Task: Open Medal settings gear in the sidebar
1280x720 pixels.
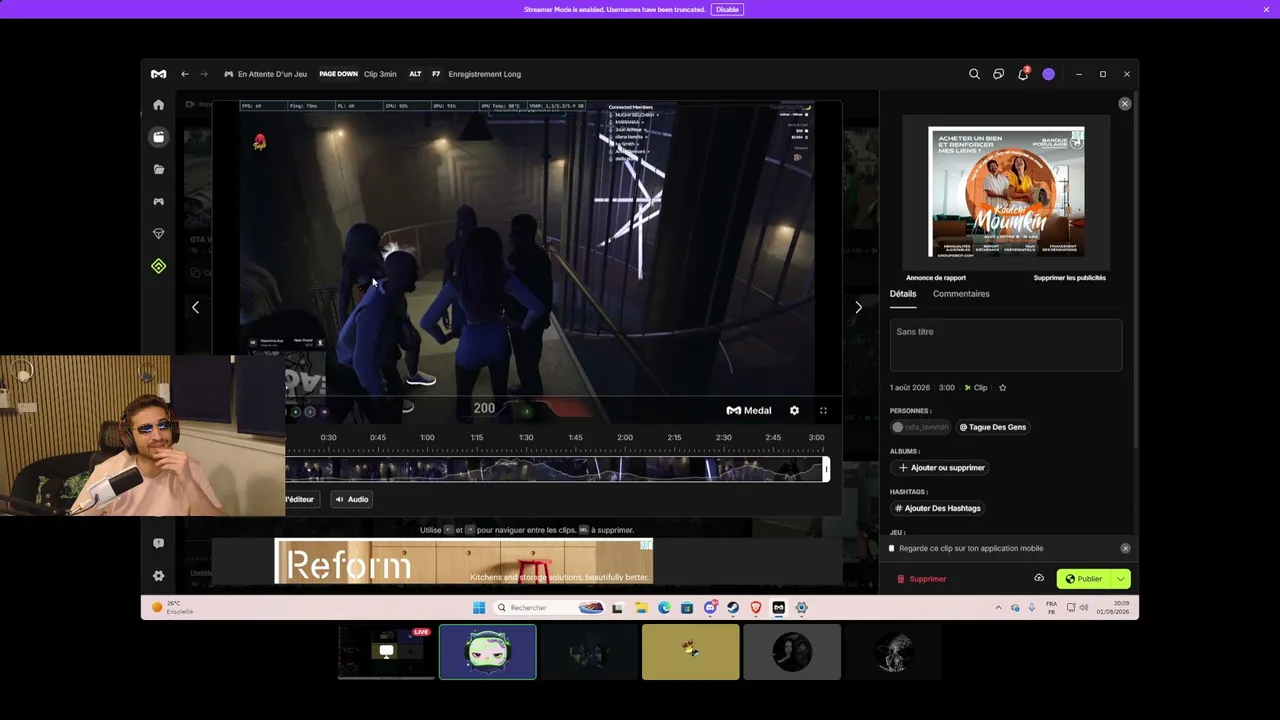Action: (158, 576)
